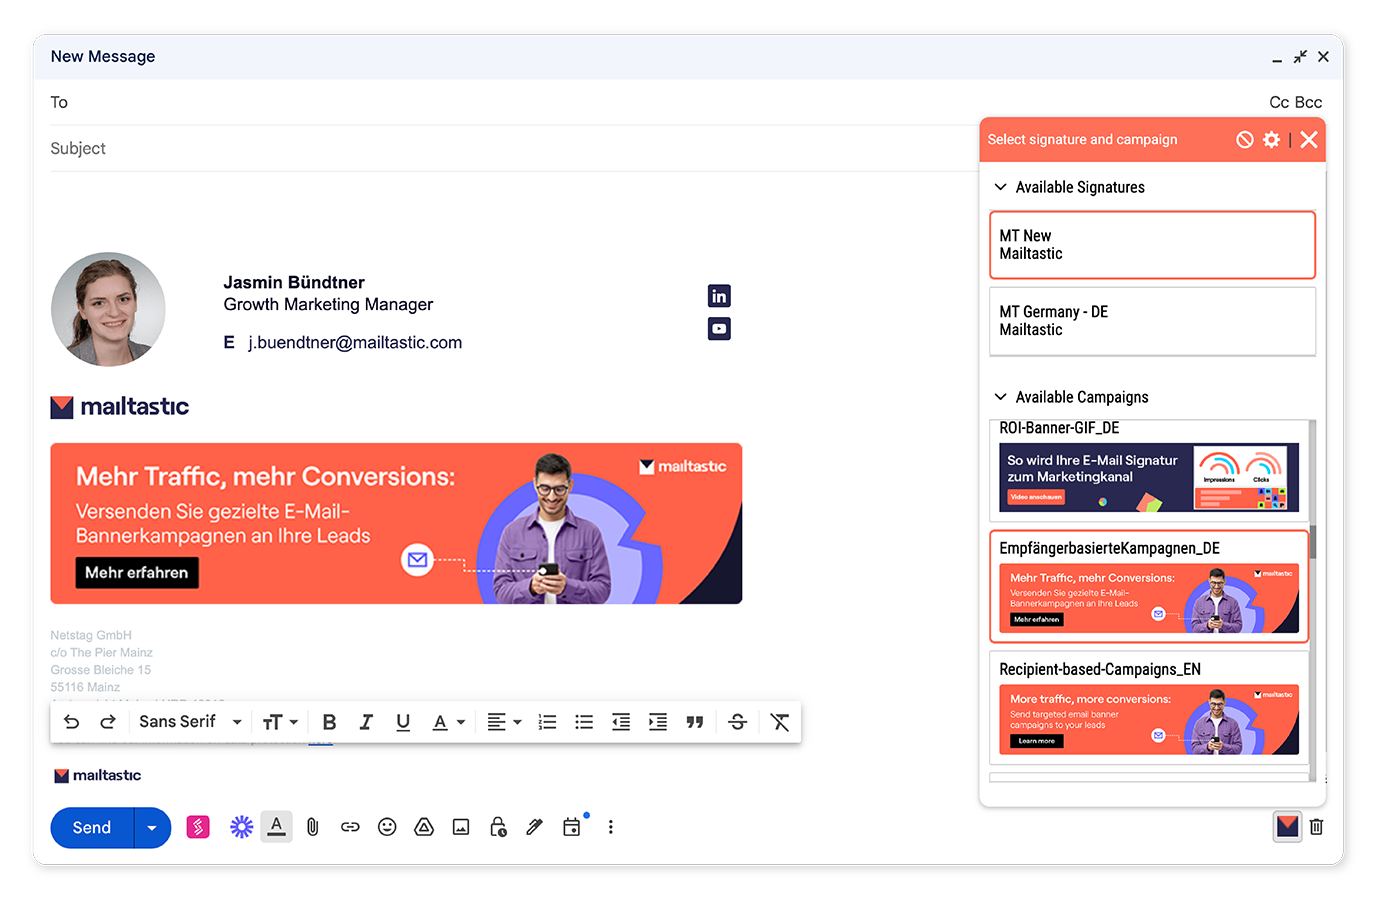Toggle italic formatting
The width and height of the screenshot is (1376, 899).
(366, 722)
